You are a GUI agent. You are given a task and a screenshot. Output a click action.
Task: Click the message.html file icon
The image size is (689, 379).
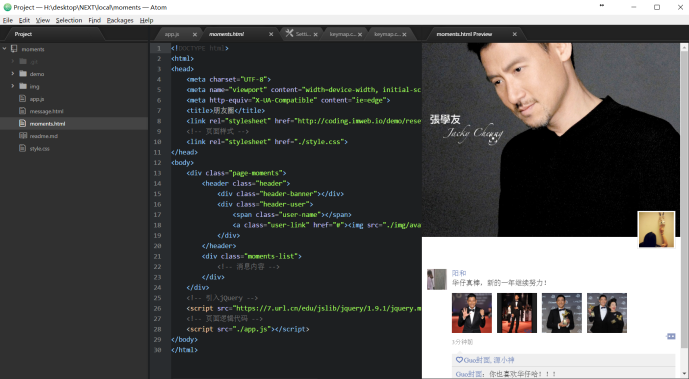(22, 111)
